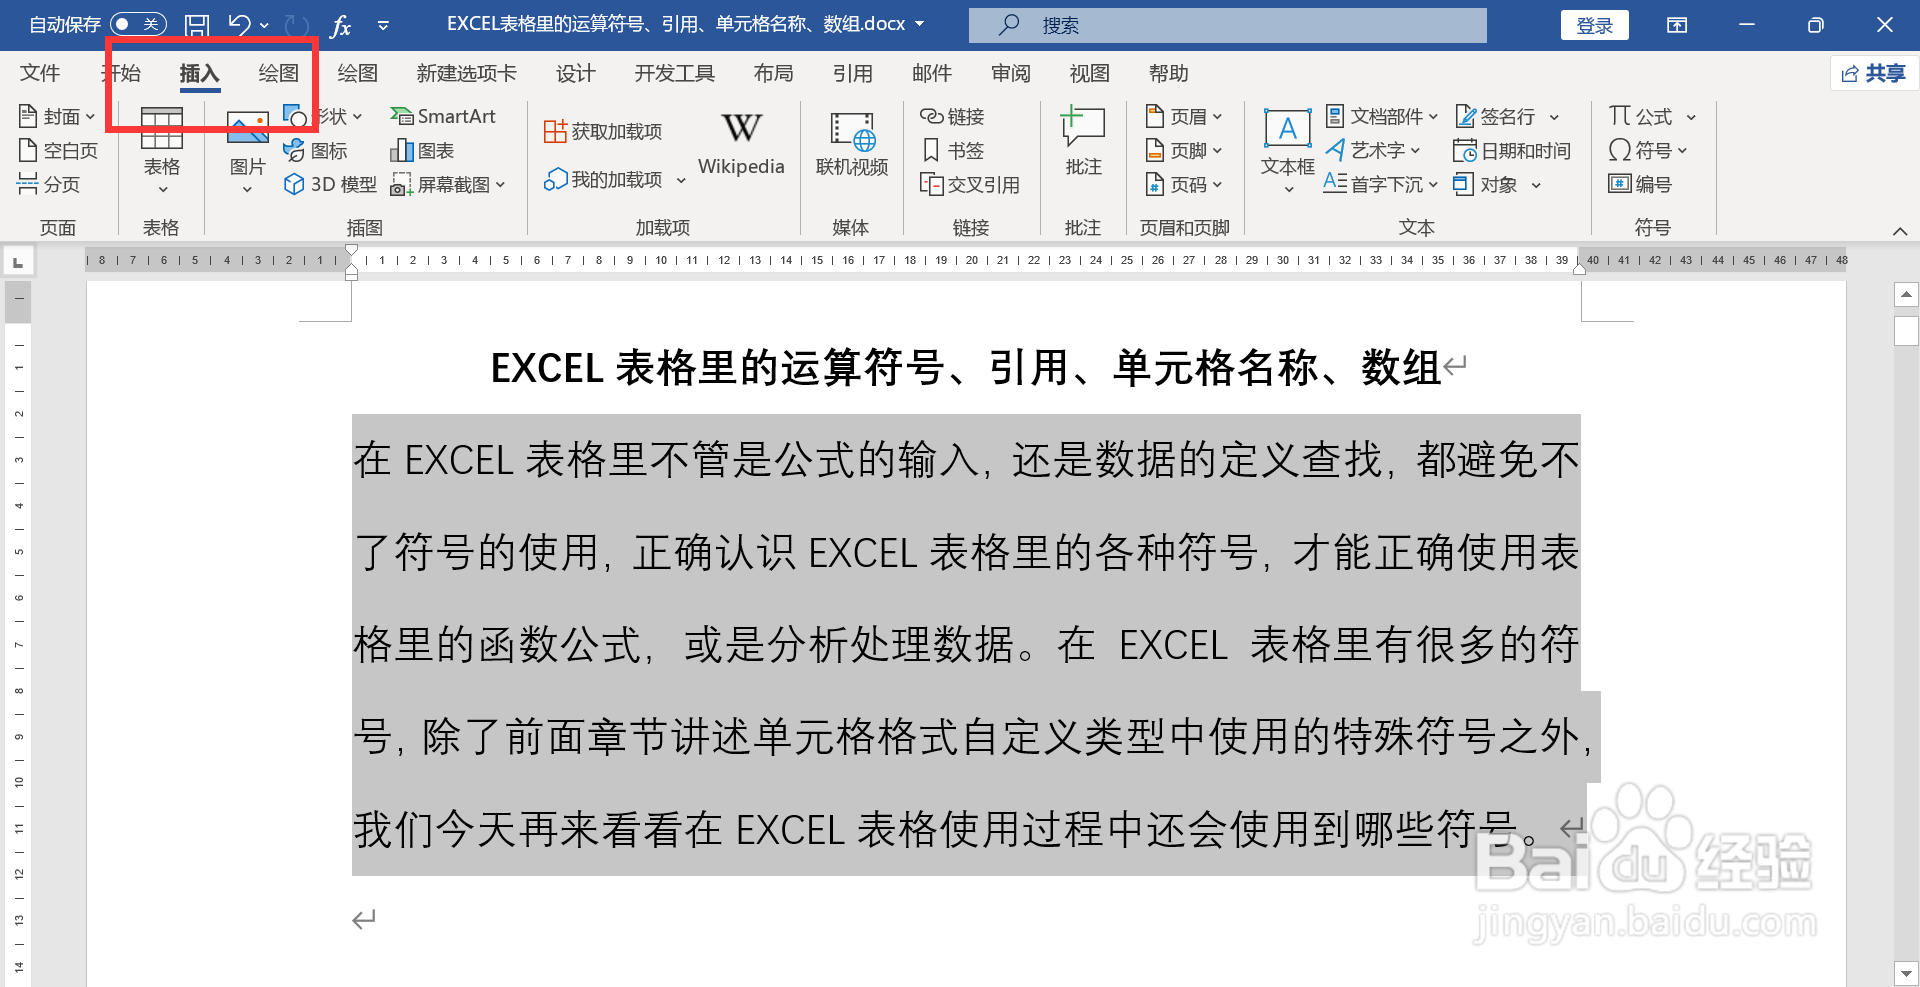Screen dimensions: 1920x987
Task: Open the 文件 tab
Action: point(40,73)
